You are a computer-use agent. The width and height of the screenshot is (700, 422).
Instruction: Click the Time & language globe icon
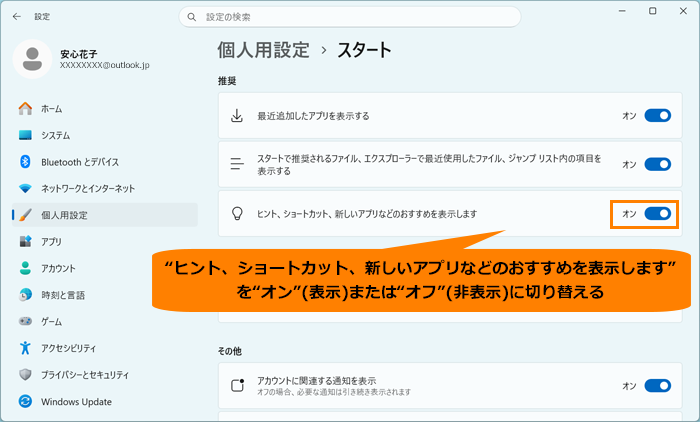(x=25, y=295)
